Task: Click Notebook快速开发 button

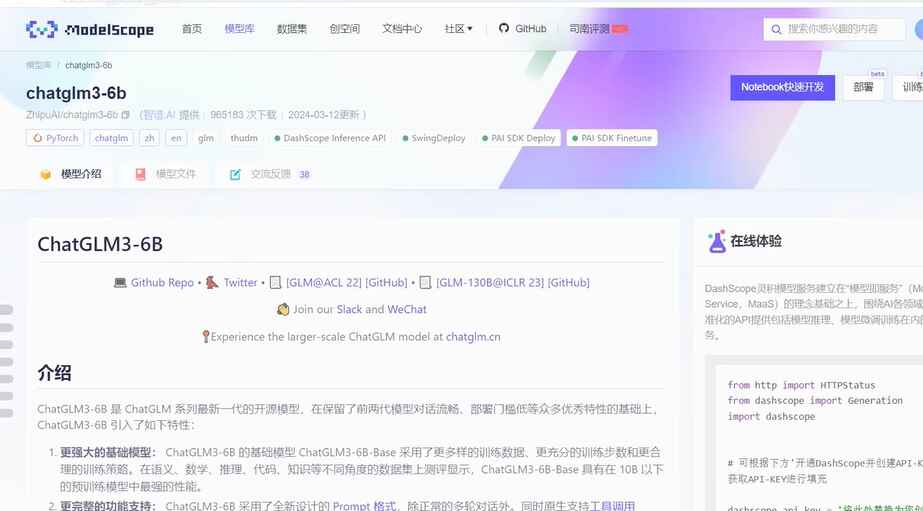Action: [x=782, y=87]
